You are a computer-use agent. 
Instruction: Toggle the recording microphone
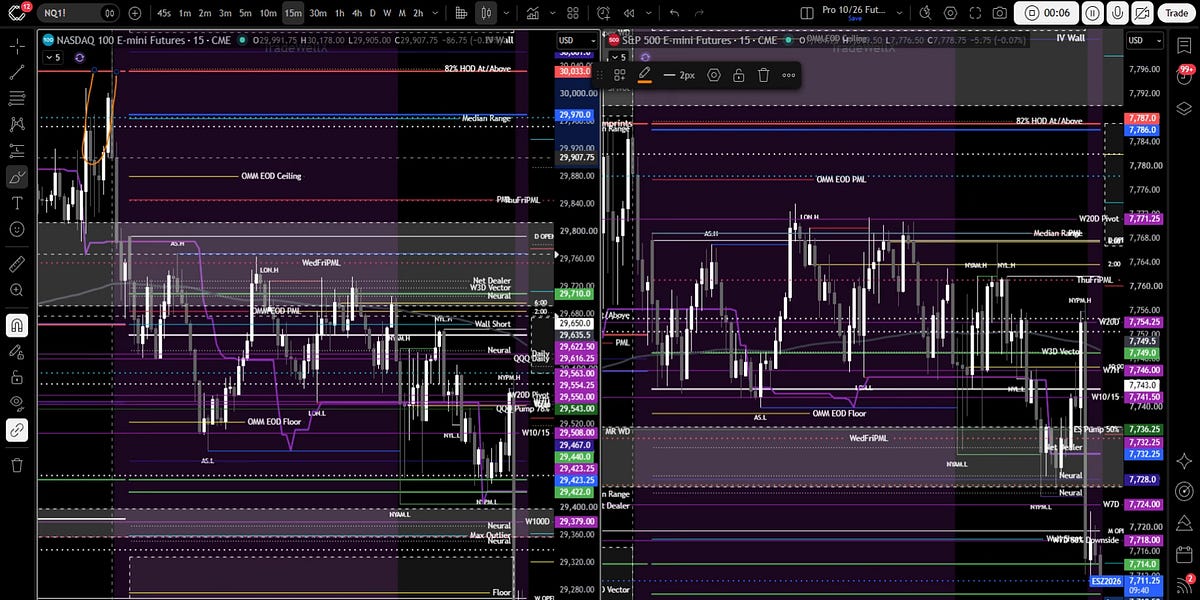[x=1117, y=13]
